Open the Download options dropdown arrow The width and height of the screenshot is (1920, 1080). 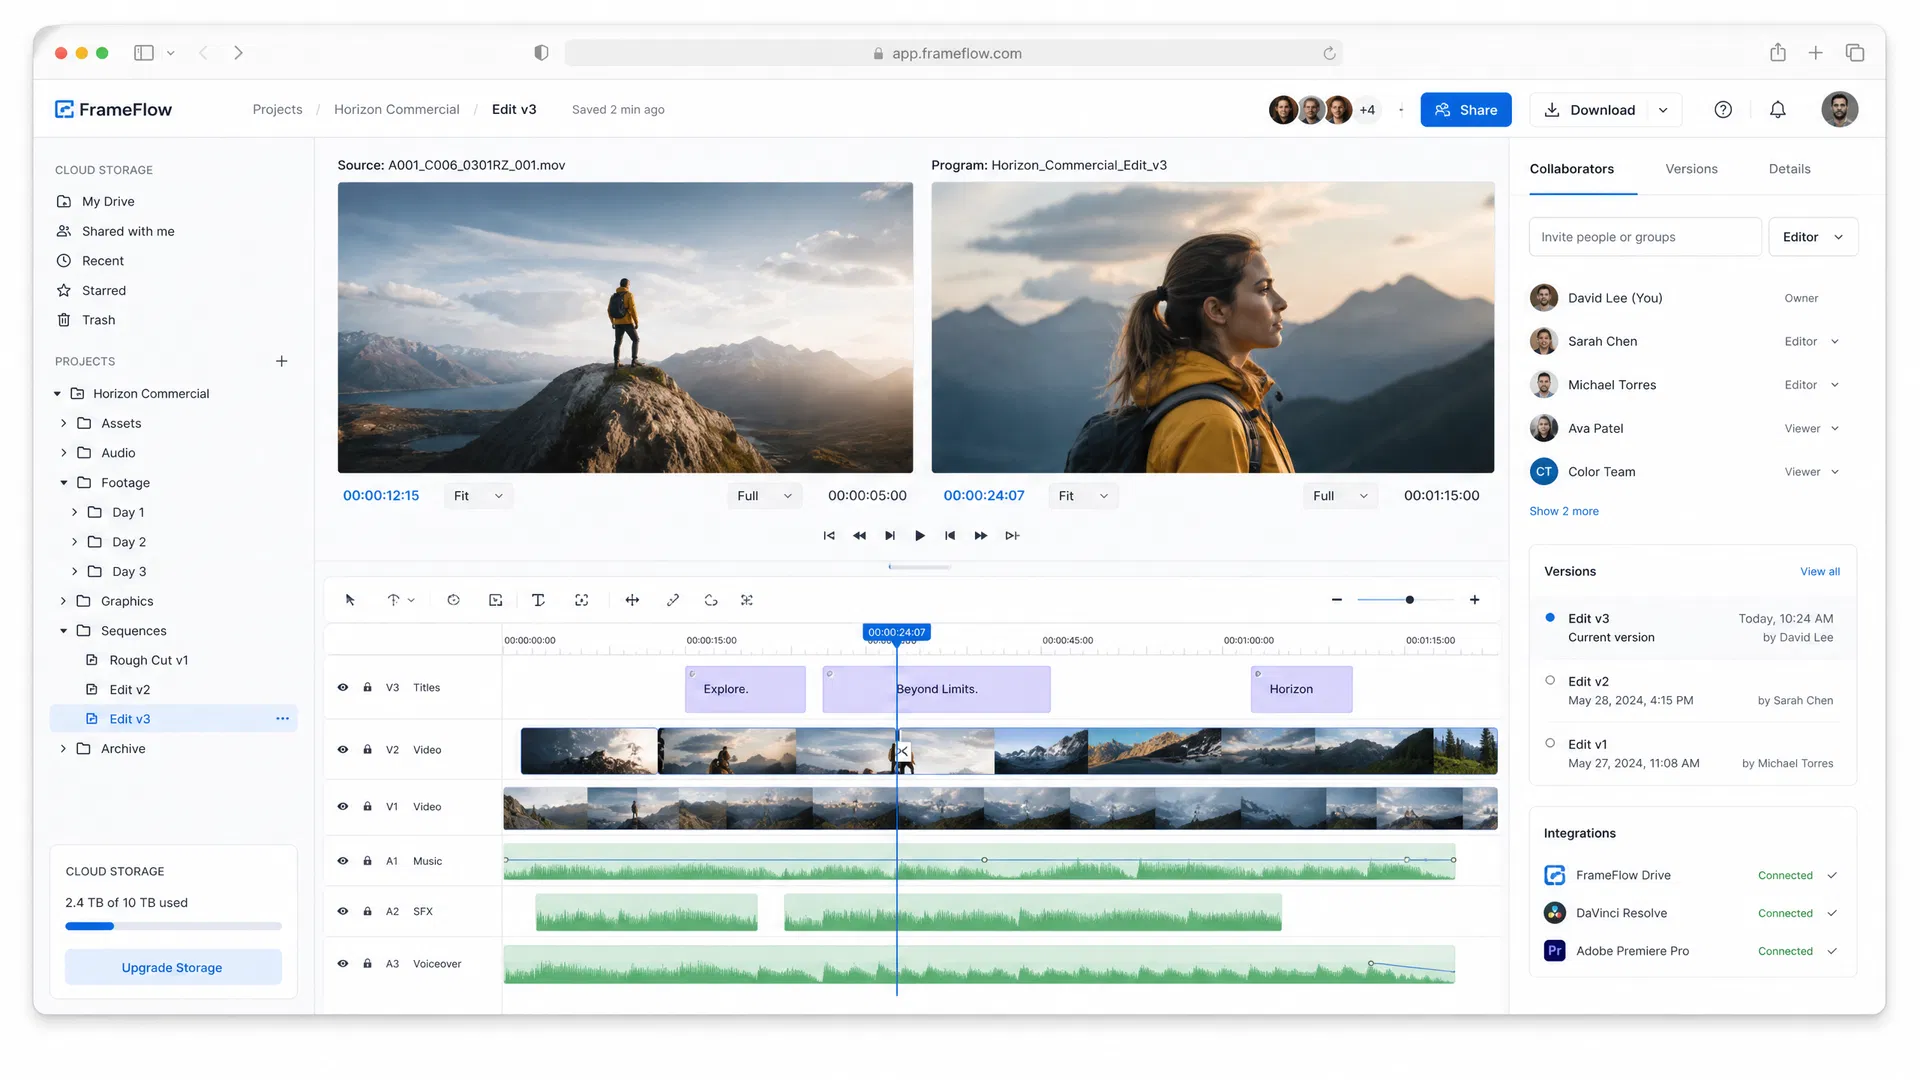point(1663,110)
